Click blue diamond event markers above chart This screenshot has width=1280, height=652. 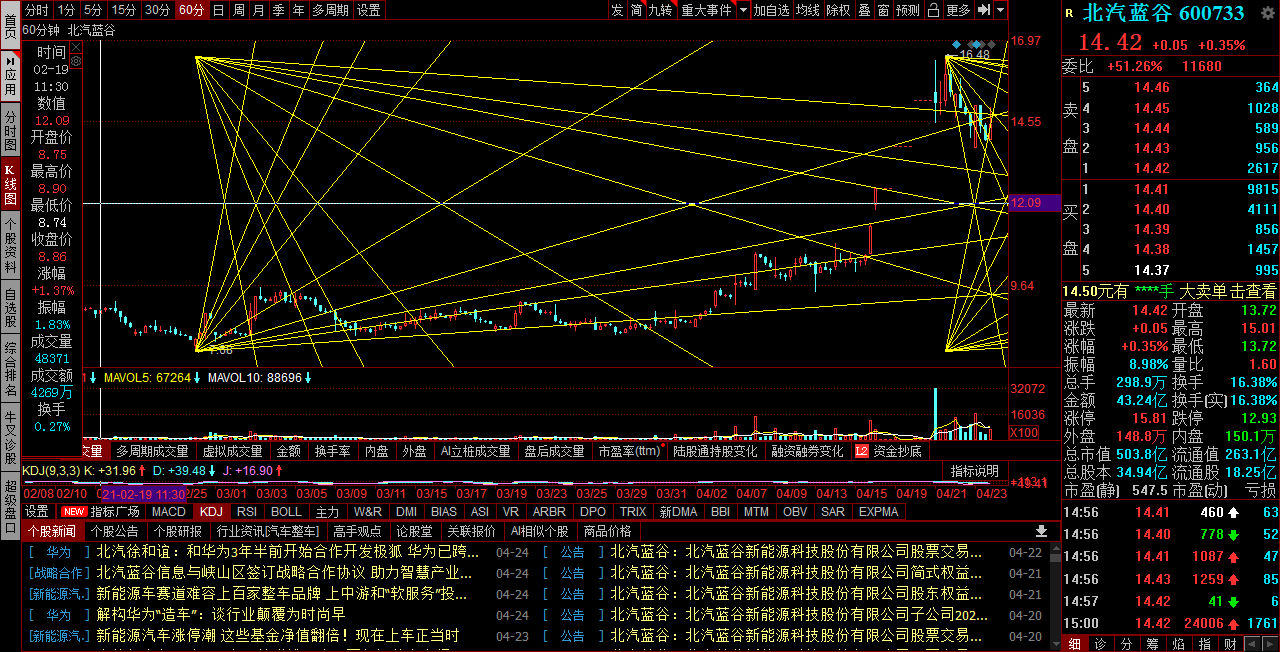(x=973, y=44)
